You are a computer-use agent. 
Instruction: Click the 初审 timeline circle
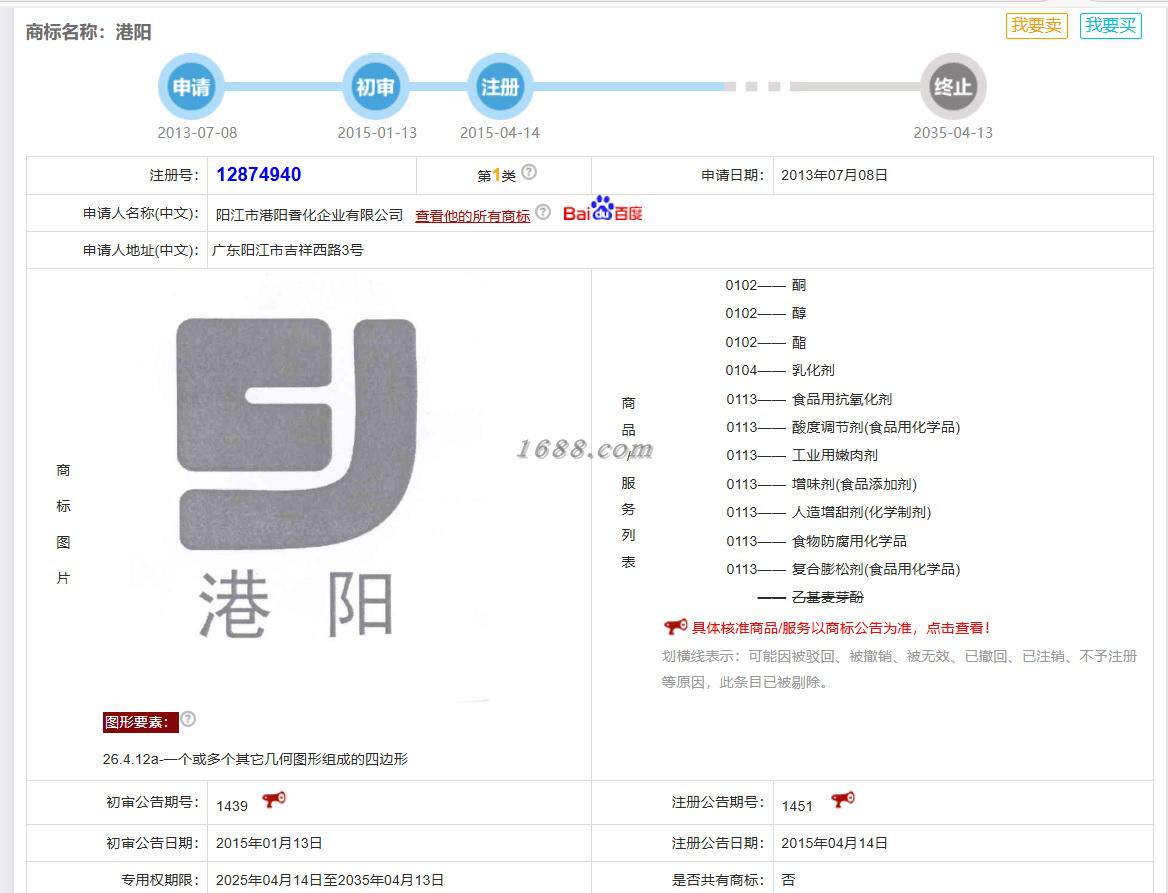[x=375, y=87]
